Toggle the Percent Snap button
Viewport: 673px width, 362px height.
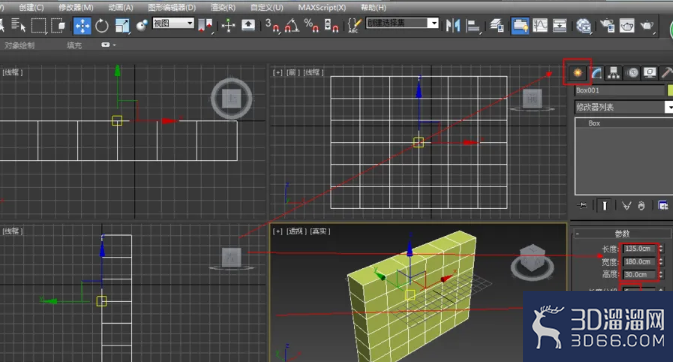(x=311, y=25)
